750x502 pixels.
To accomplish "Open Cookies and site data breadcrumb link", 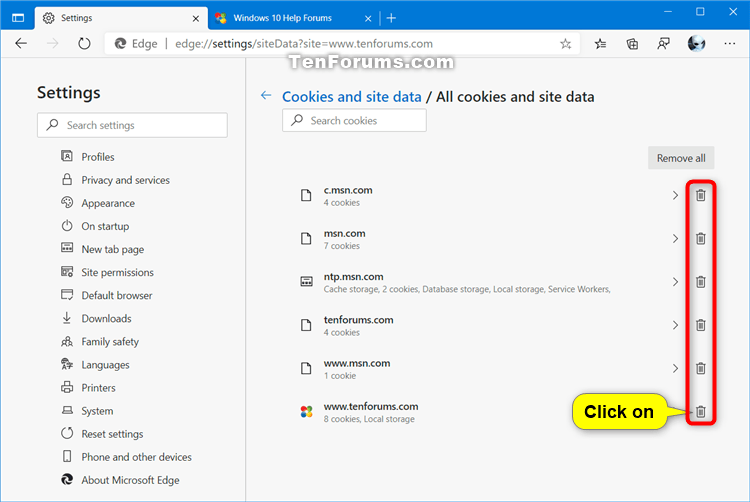I will click(x=352, y=97).
